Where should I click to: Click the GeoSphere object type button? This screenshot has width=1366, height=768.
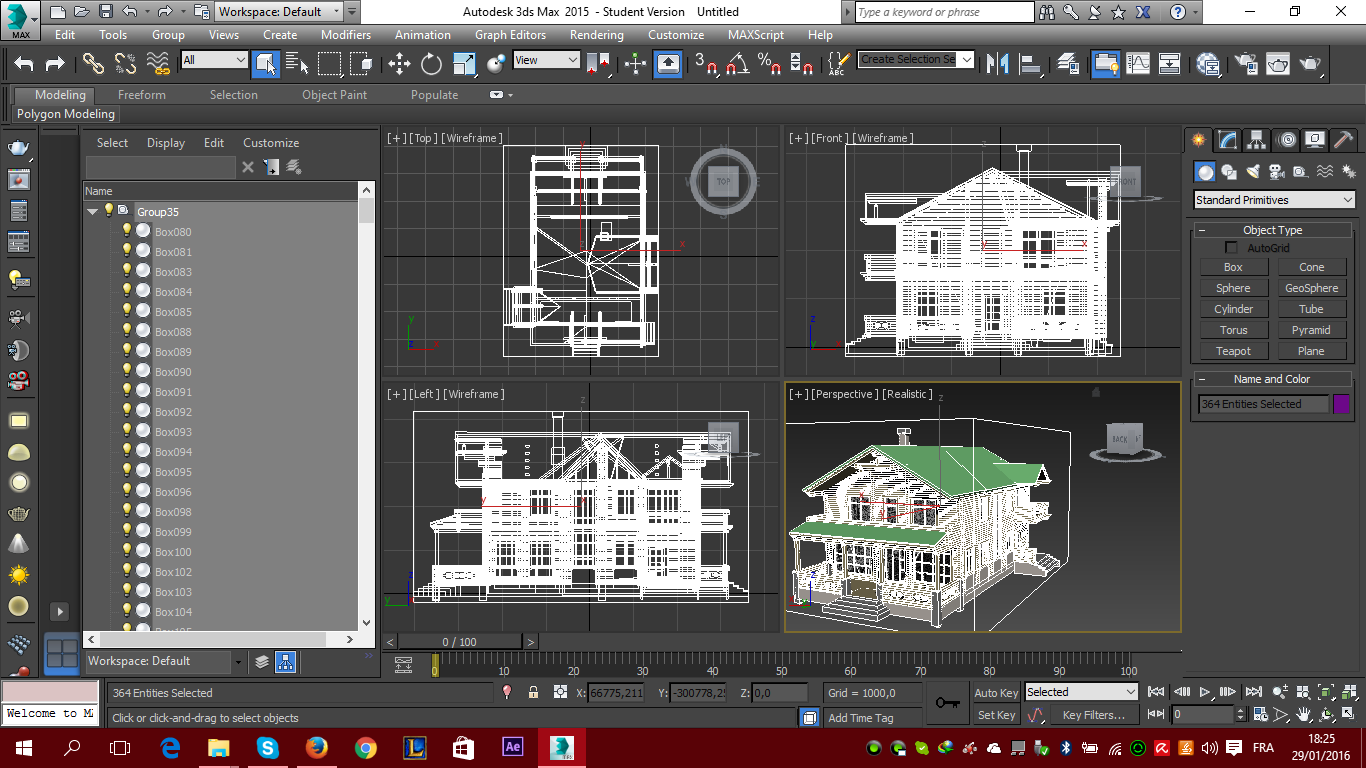[x=1311, y=288]
